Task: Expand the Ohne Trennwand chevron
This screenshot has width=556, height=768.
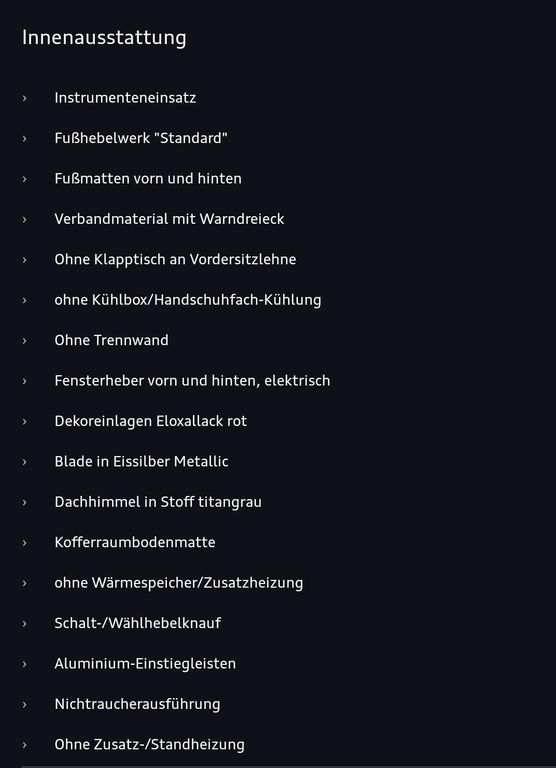Action: [x=24, y=341]
